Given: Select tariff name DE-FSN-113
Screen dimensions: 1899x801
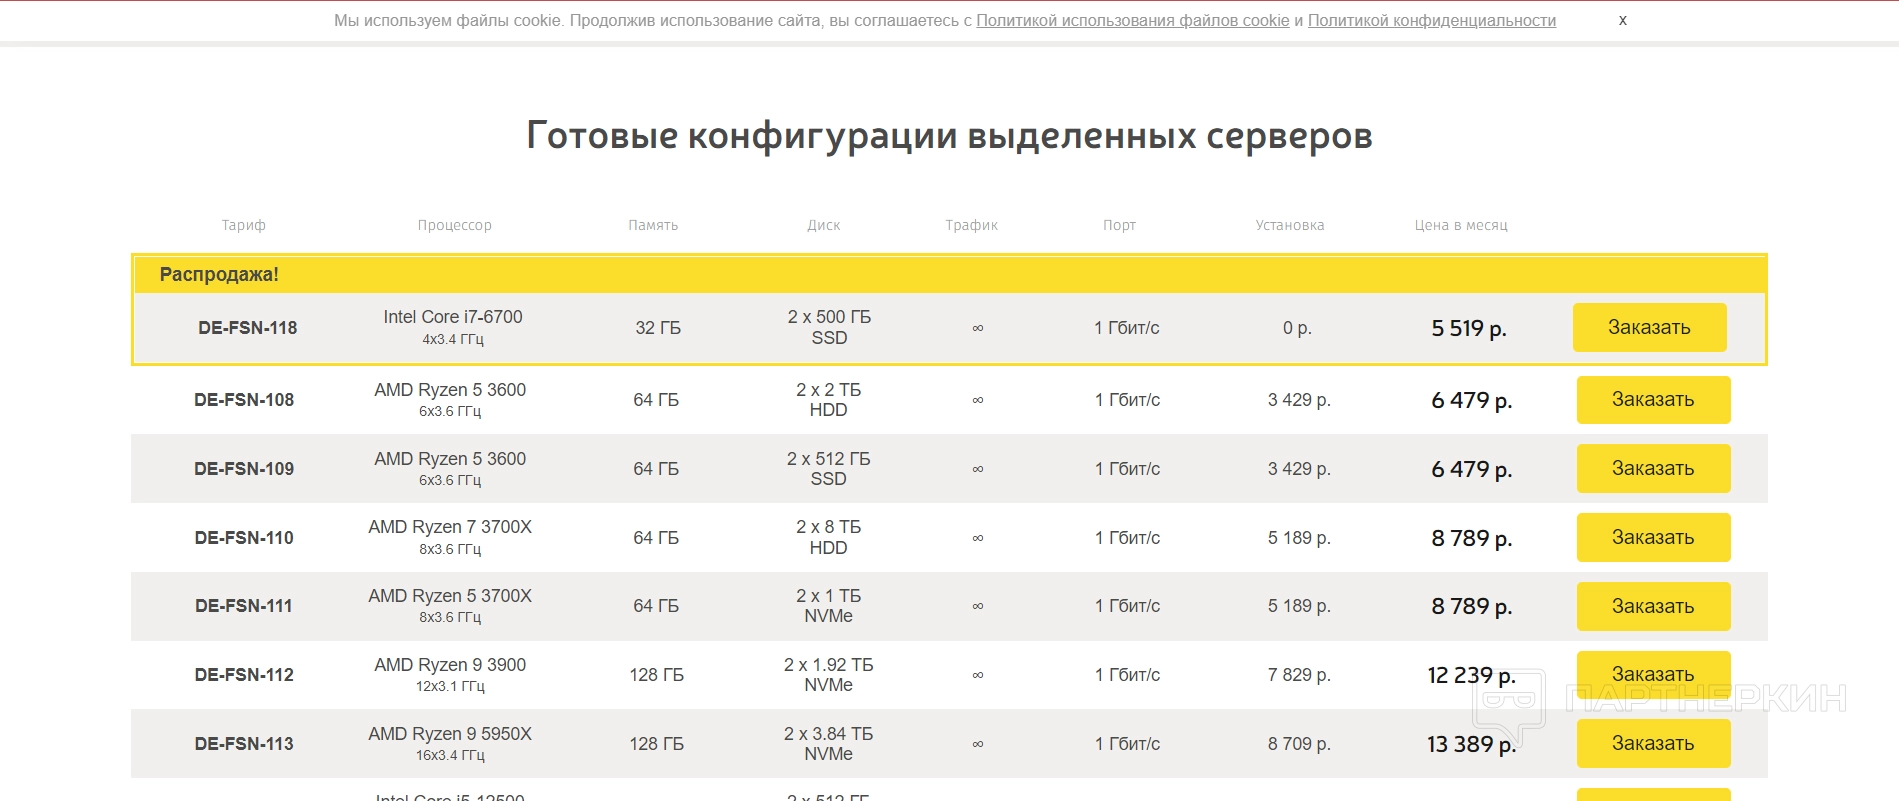Looking at the screenshot, I should pyautogui.click(x=244, y=743).
